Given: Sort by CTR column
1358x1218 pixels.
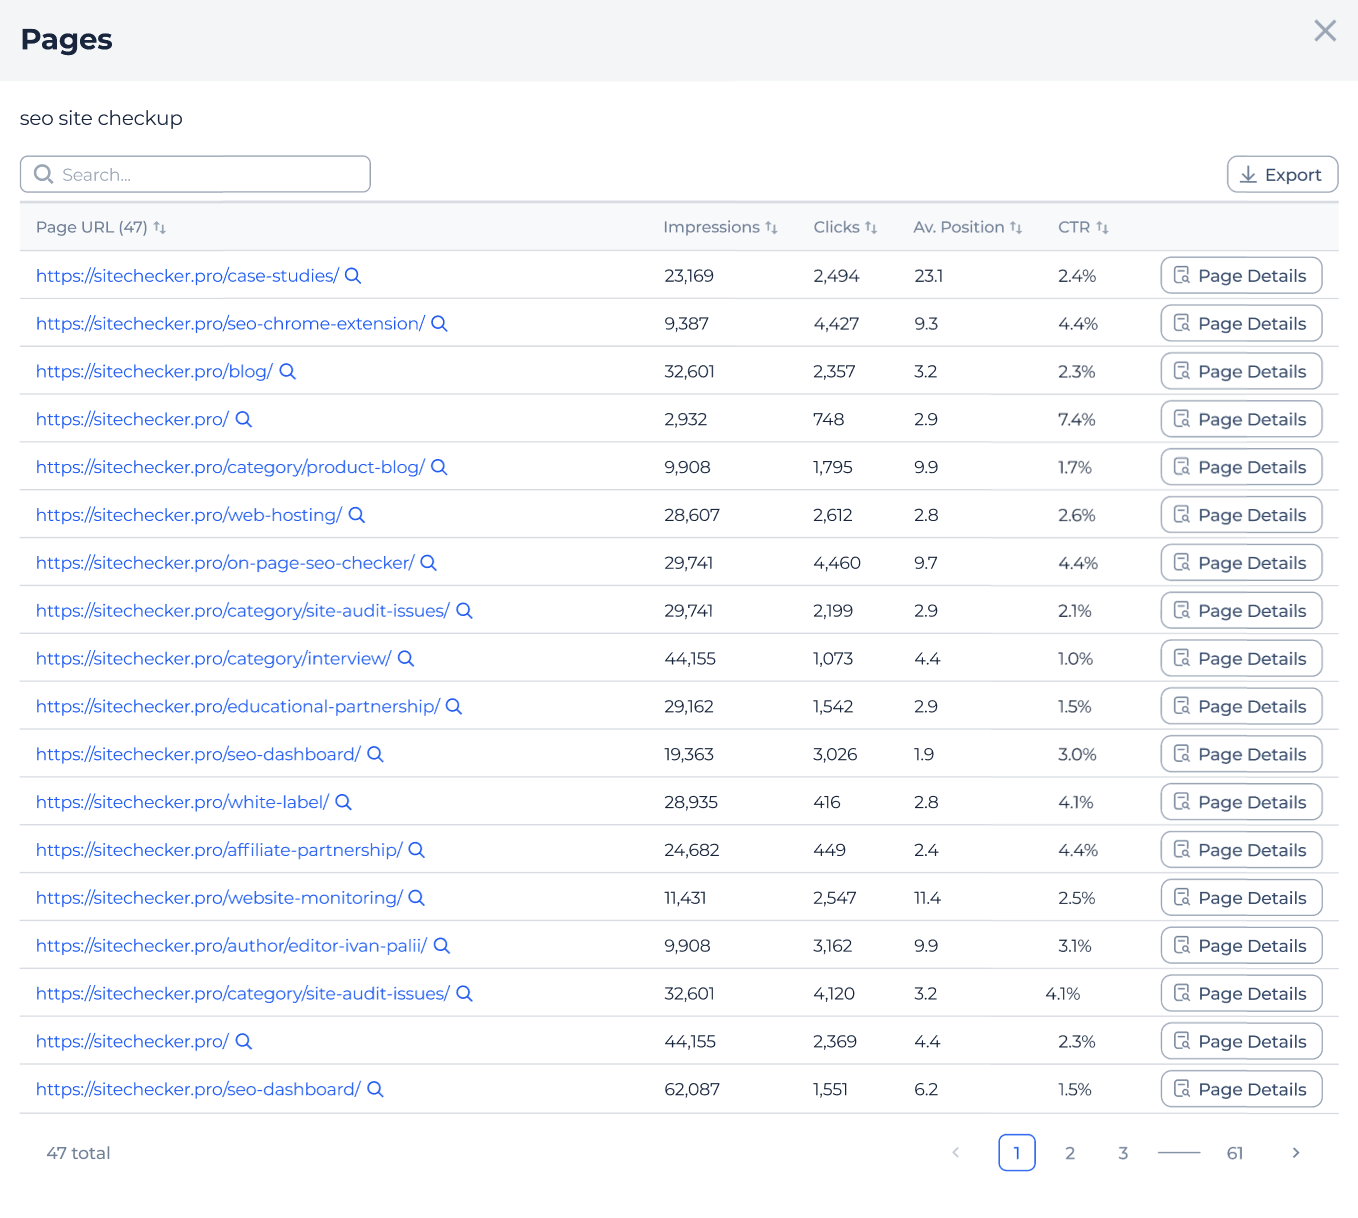Looking at the screenshot, I should pyautogui.click(x=1083, y=227).
